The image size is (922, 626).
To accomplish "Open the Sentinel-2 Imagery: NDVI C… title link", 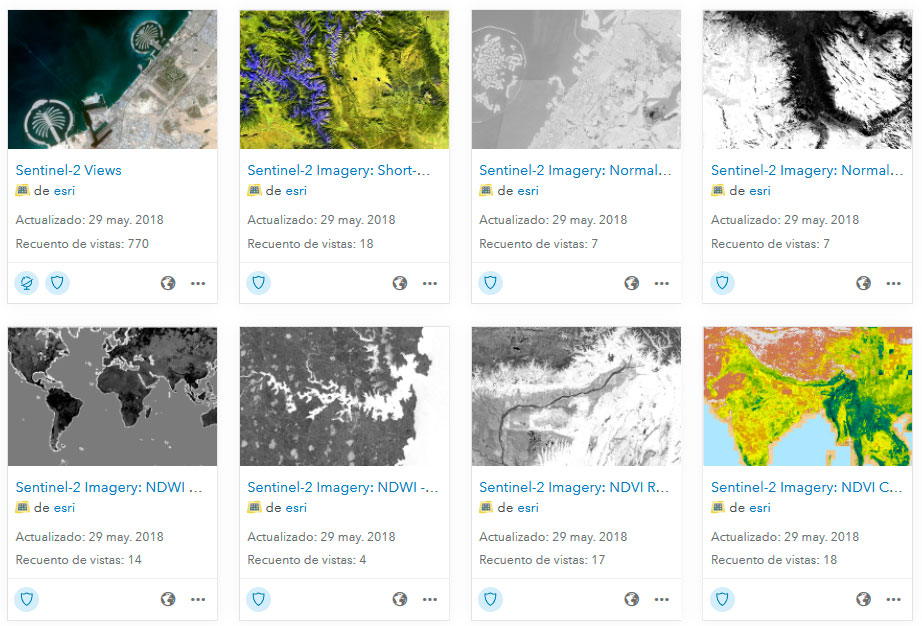I will pos(806,487).
